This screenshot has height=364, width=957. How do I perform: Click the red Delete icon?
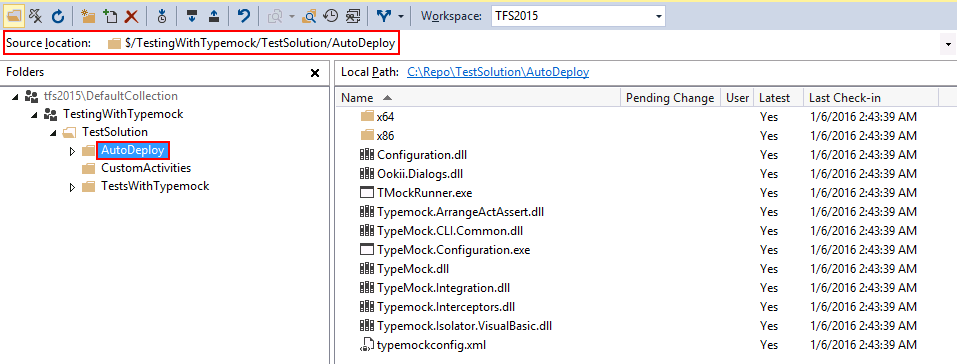[x=131, y=16]
